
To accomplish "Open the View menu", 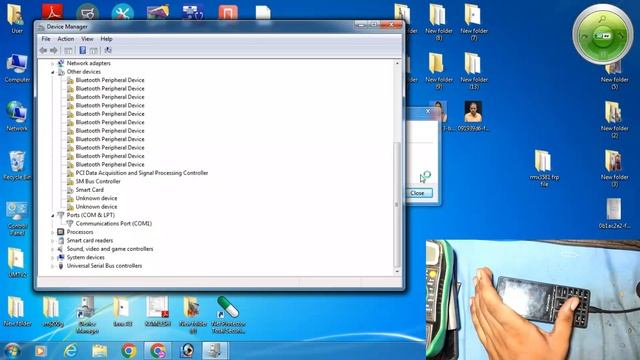I will click(87, 39).
